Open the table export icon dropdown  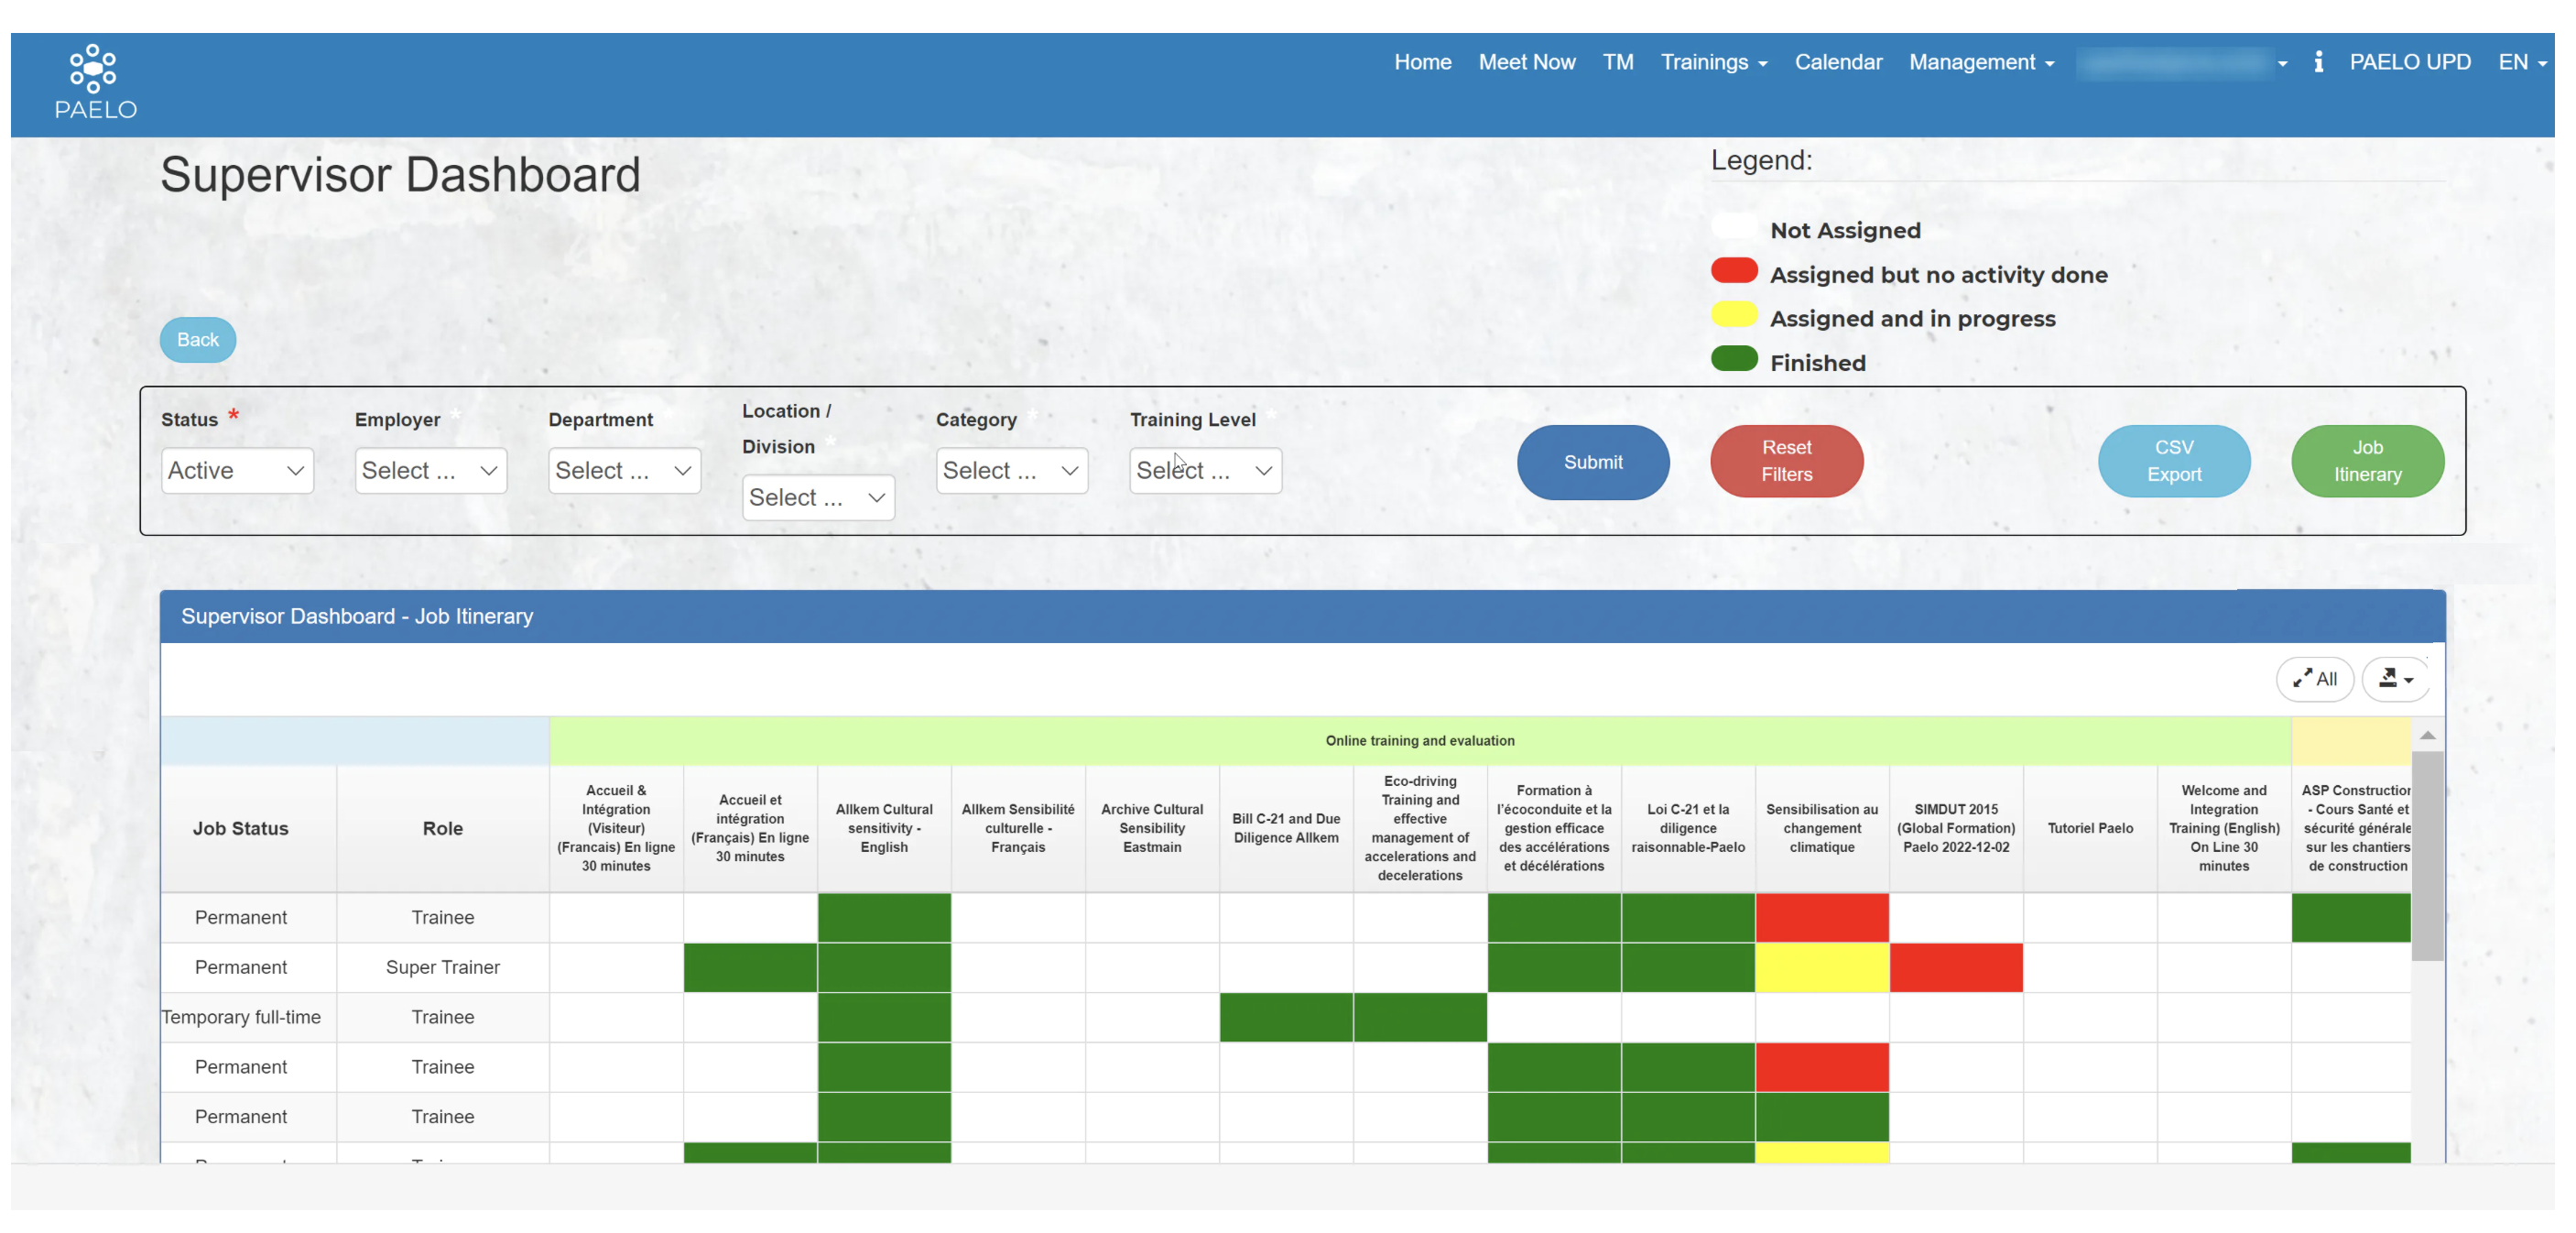pyautogui.click(x=2395, y=679)
